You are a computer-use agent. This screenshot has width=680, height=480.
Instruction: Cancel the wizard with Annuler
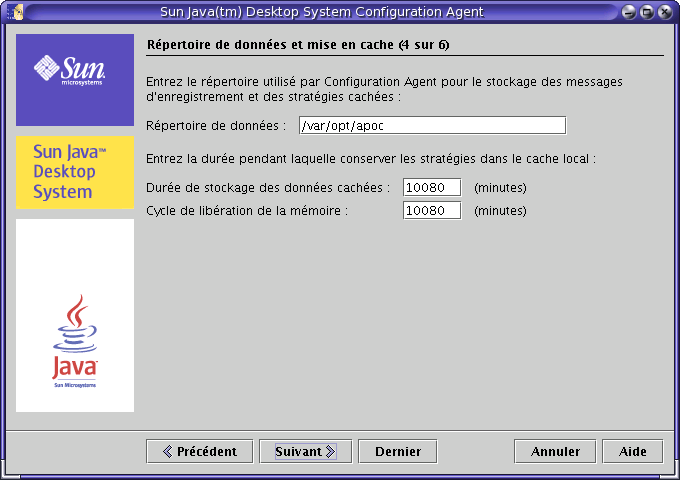pyautogui.click(x=555, y=451)
